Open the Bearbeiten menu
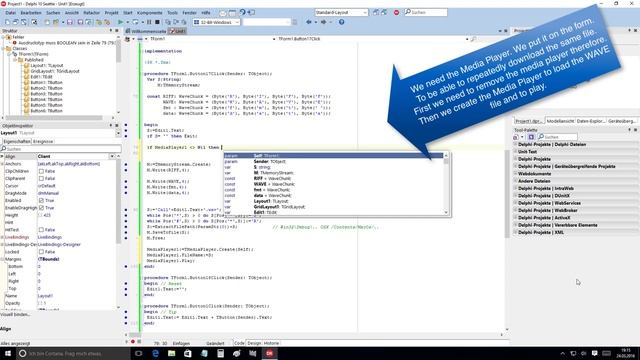 pos(31,13)
